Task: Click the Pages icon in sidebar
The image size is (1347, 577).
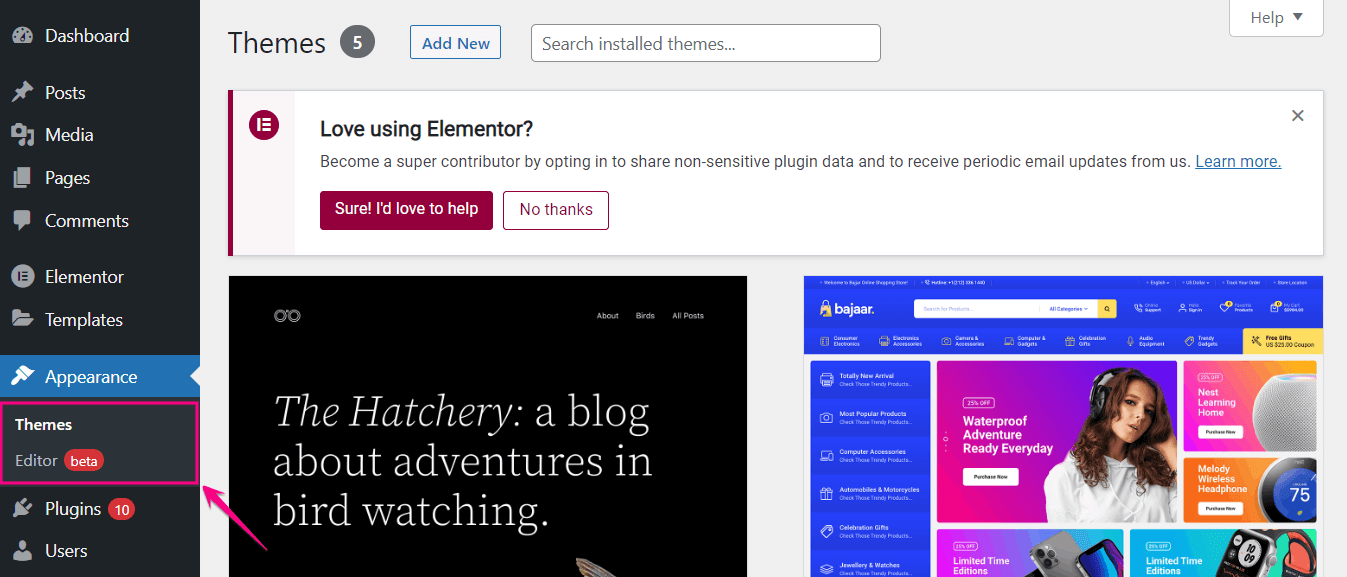Action: [x=23, y=178]
